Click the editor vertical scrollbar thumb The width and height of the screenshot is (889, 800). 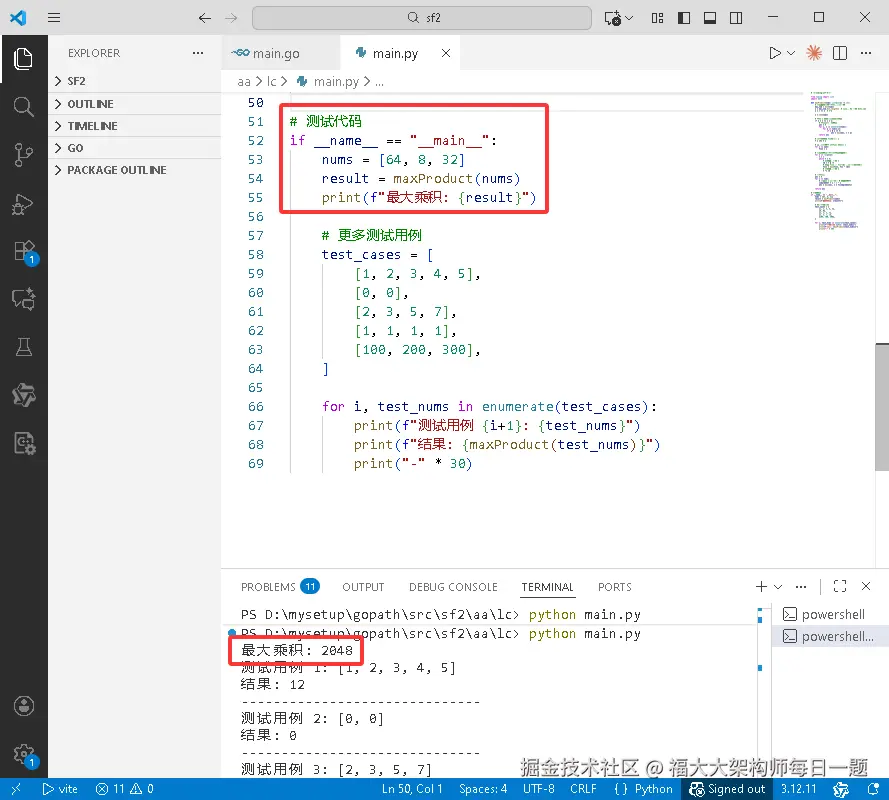pyautogui.click(x=882, y=407)
